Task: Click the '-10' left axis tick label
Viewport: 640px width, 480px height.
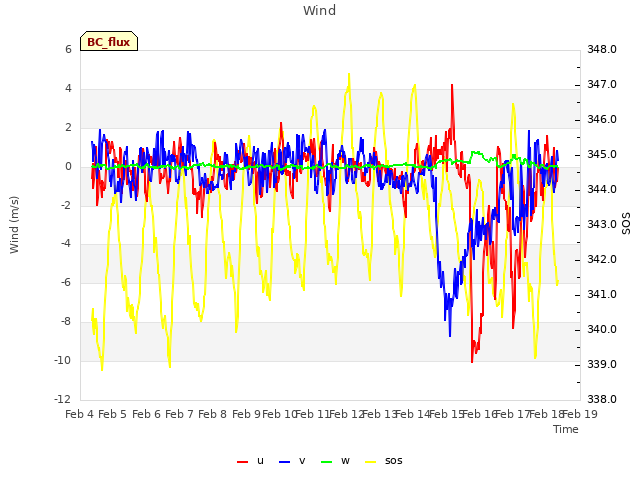Action: (63, 360)
